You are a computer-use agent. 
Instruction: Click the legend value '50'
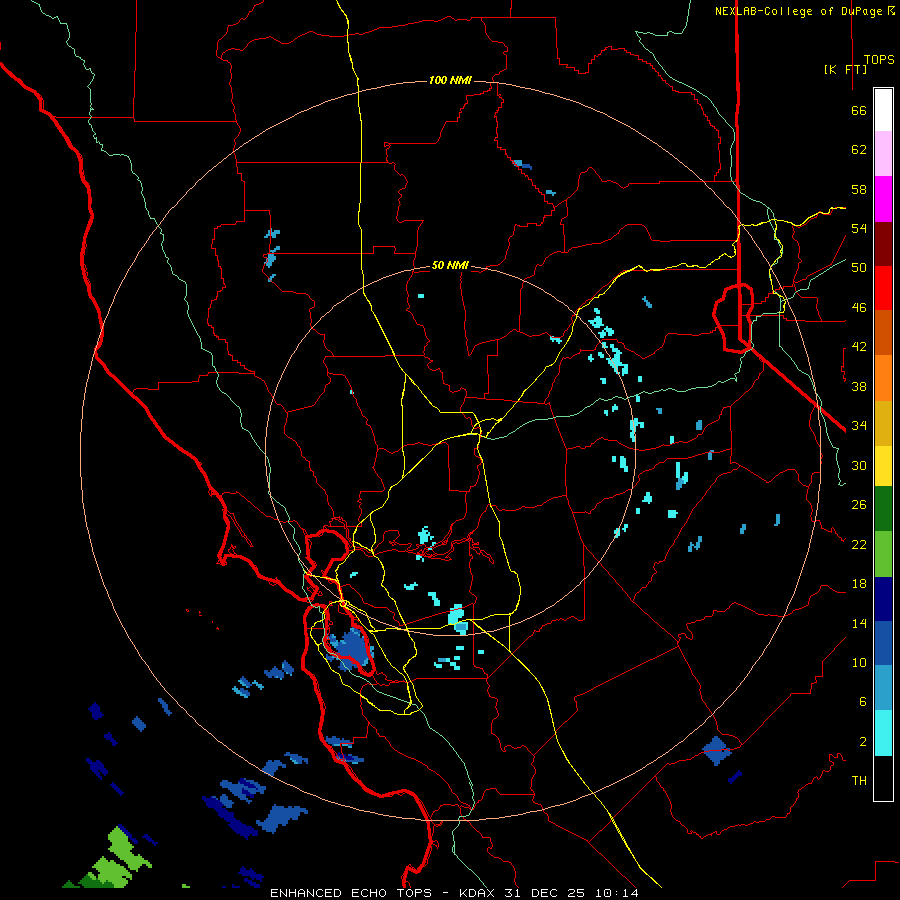[859, 268]
